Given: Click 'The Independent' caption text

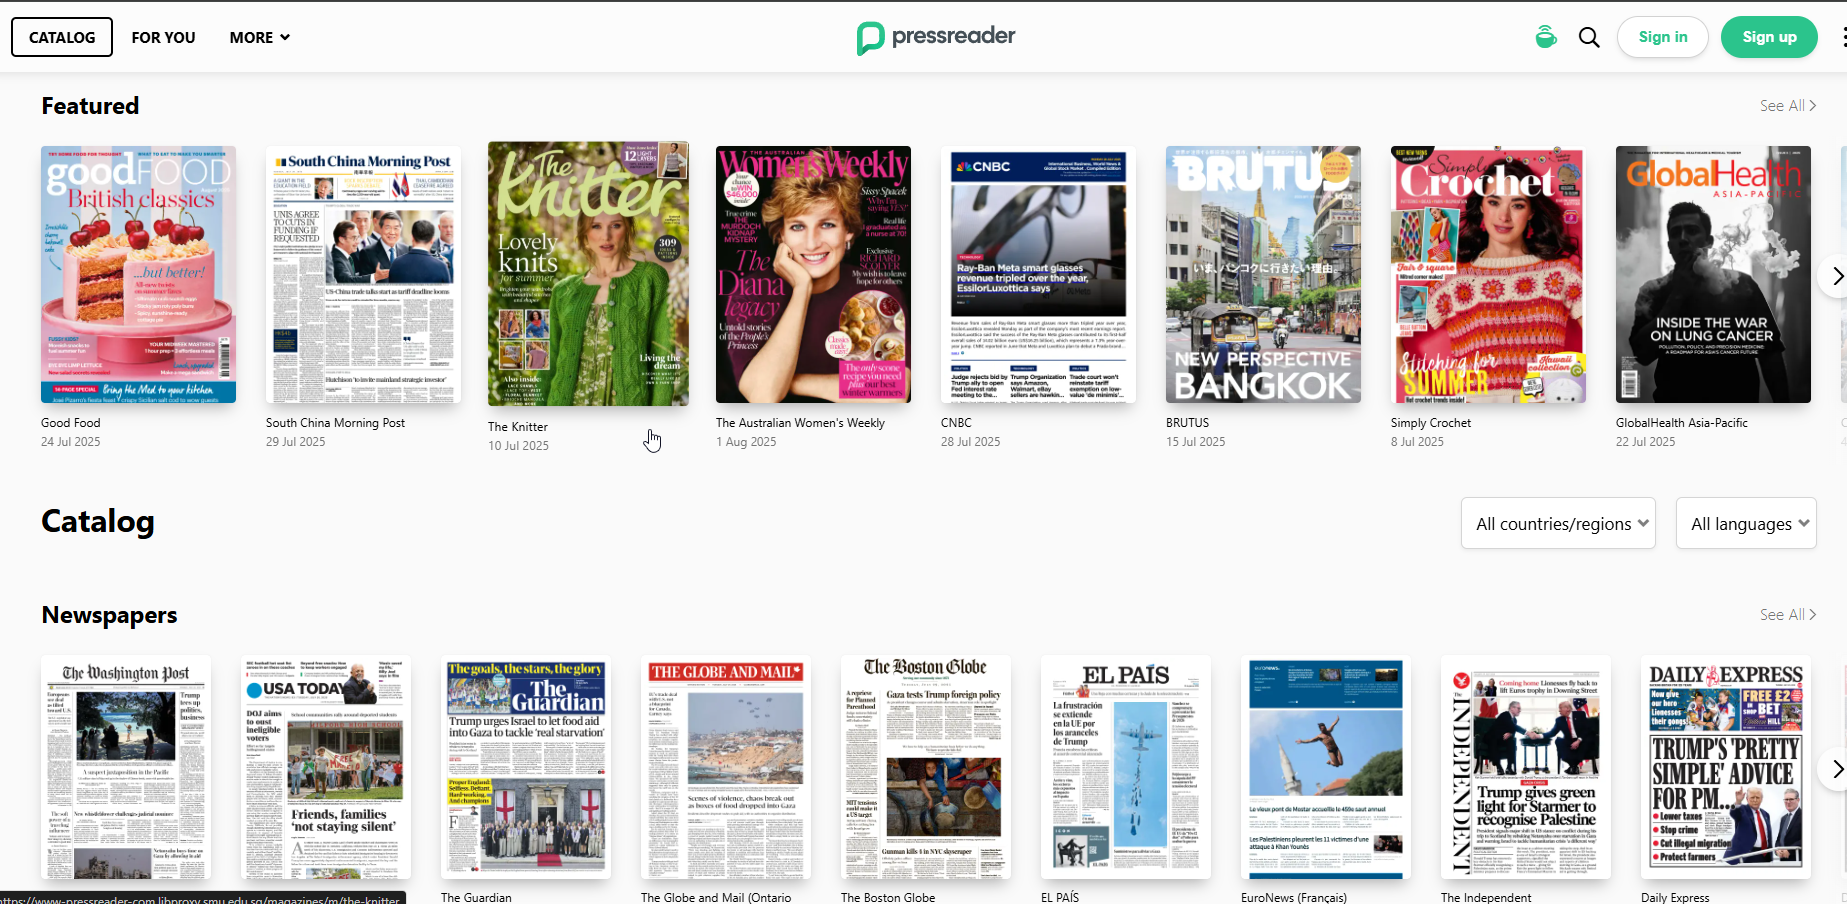Looking at the screenshot, I should 1486,897.
